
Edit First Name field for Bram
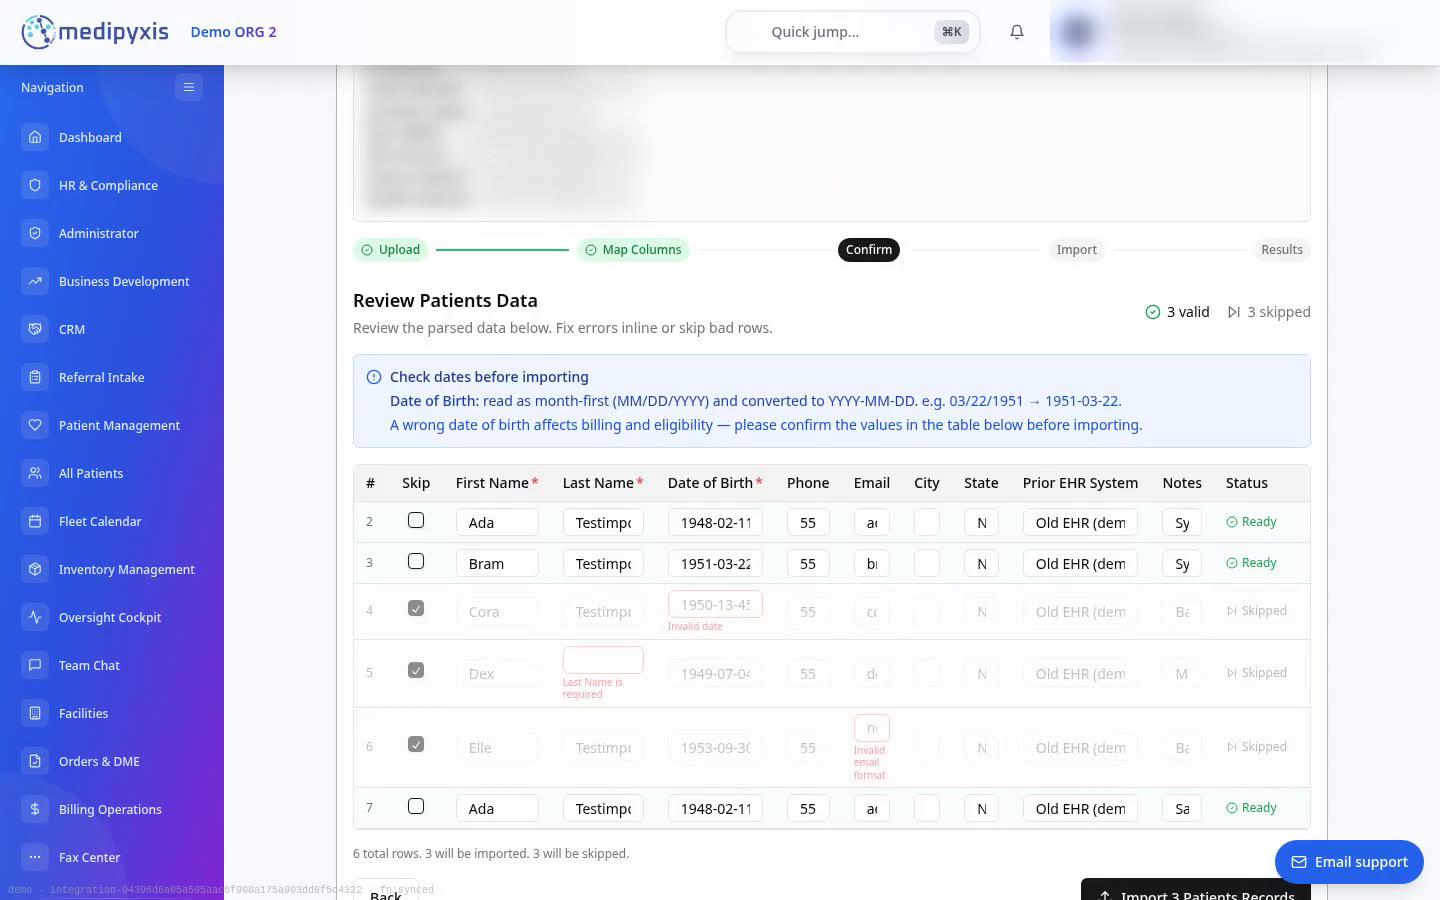point(497,563)
